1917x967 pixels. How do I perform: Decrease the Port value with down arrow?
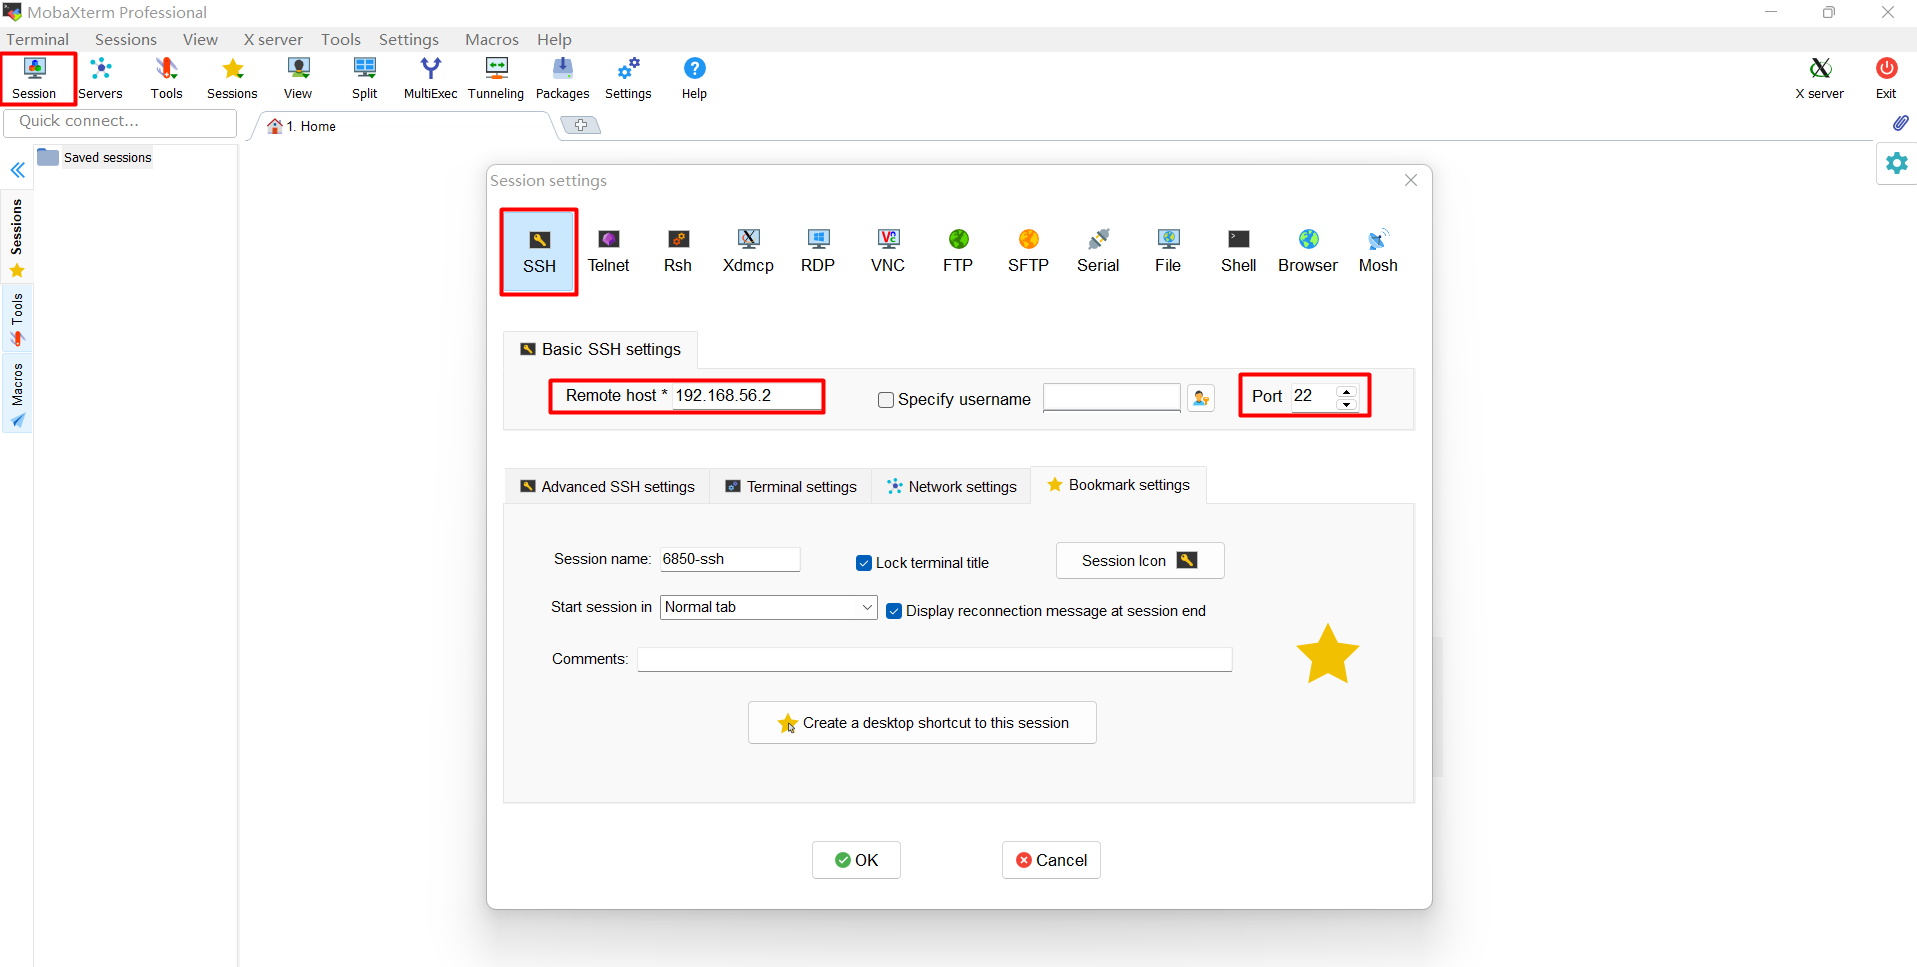(1347, 404)
